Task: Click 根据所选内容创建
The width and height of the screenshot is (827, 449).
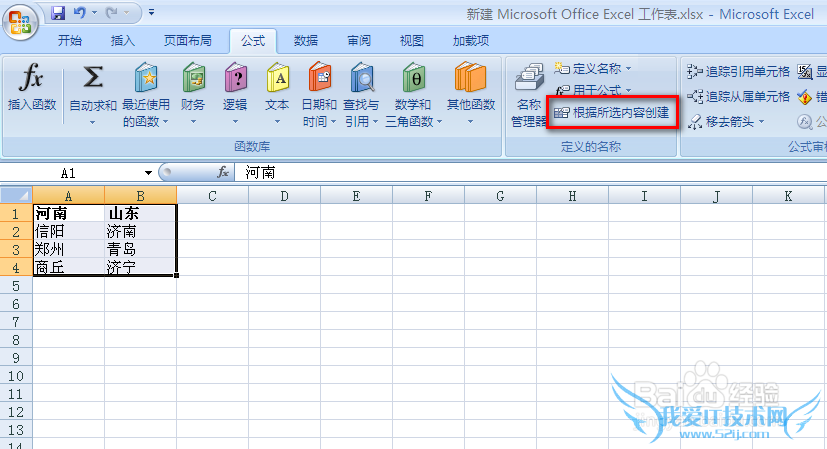Action: pyautogui.click(x=612, y=112)
